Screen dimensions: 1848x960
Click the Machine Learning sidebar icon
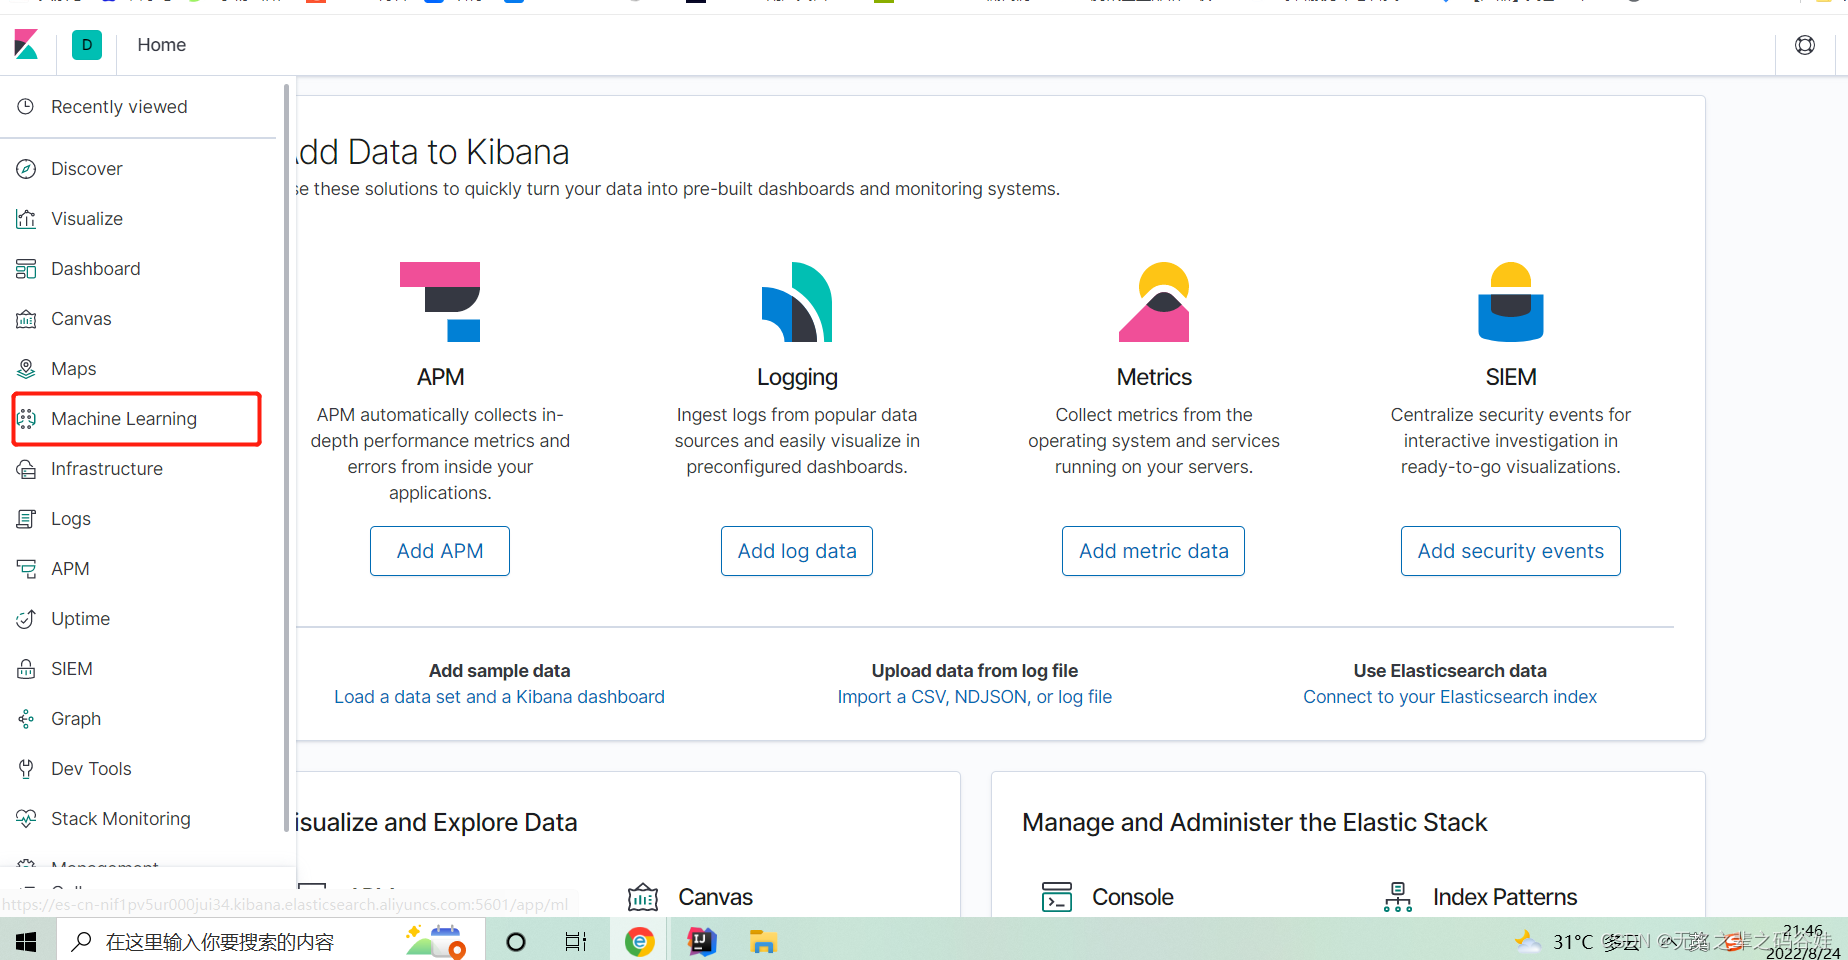(26, 419)
